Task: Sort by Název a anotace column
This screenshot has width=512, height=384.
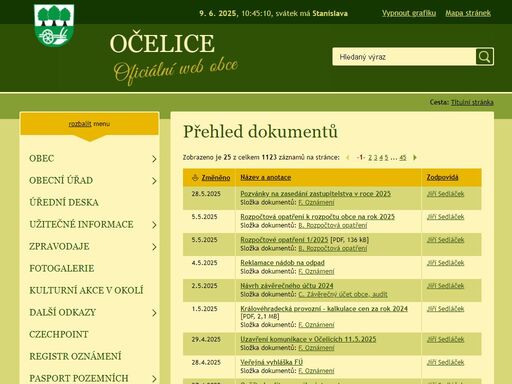Action: click(266, 177)
